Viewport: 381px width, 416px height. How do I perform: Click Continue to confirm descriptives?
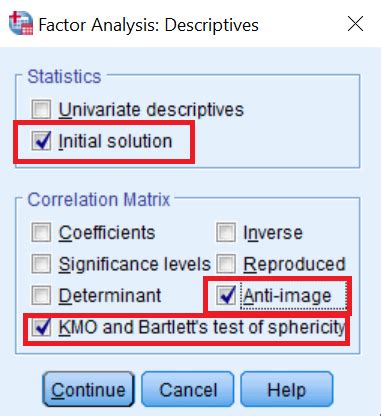coord(88,389)
